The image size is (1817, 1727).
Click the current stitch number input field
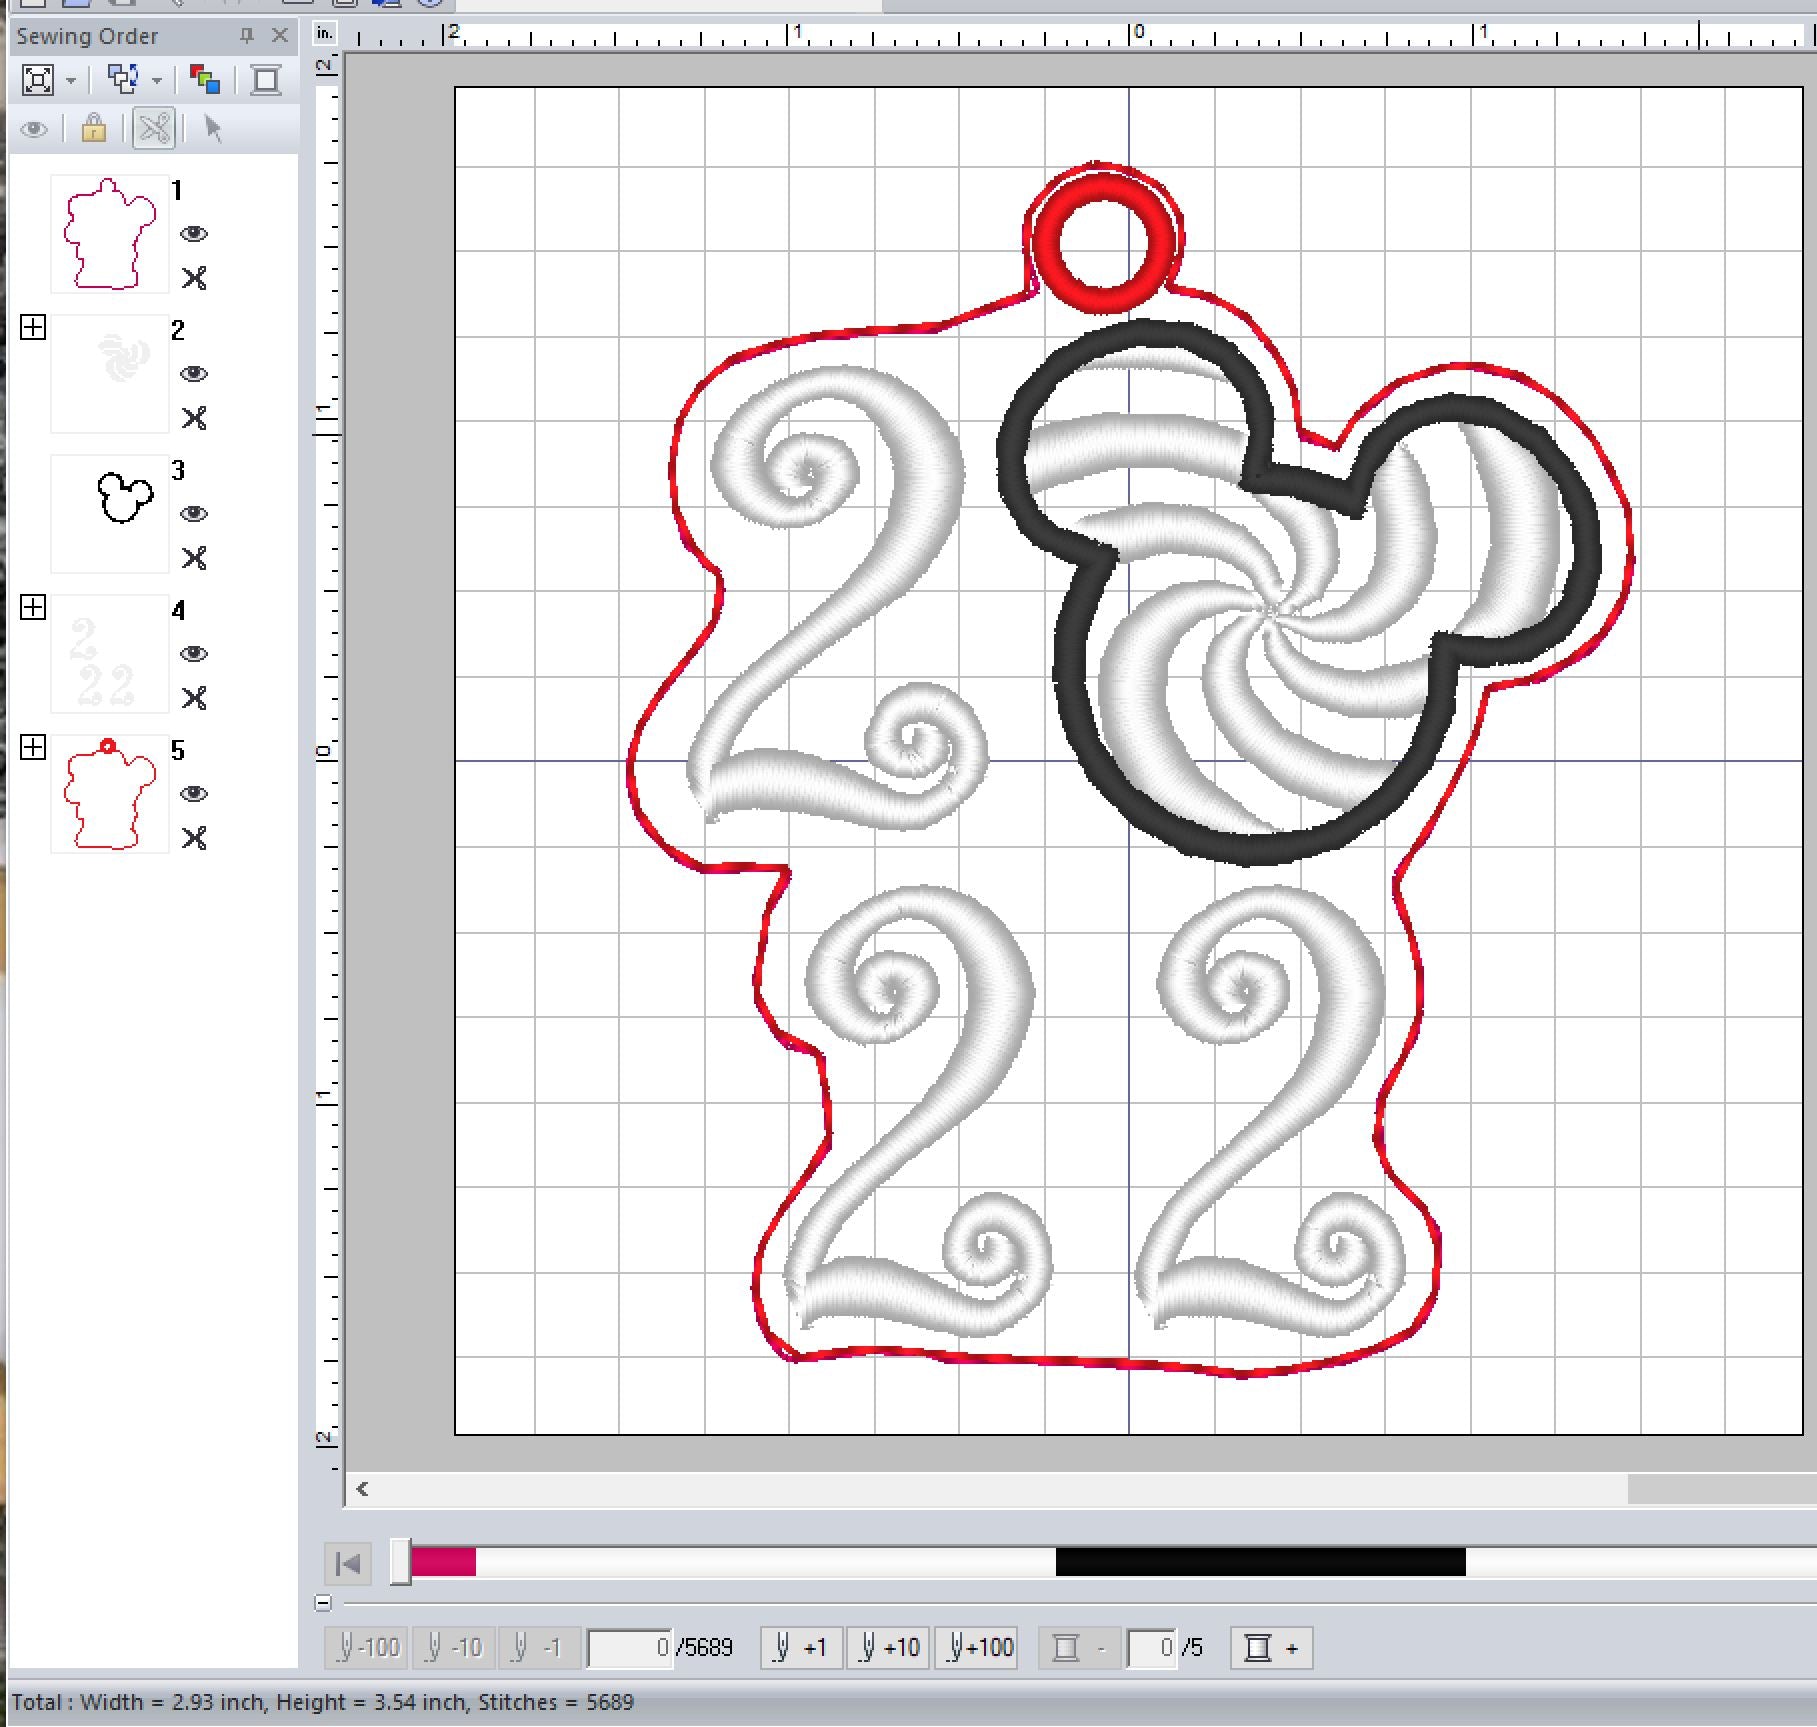(x=629, y=1648)
